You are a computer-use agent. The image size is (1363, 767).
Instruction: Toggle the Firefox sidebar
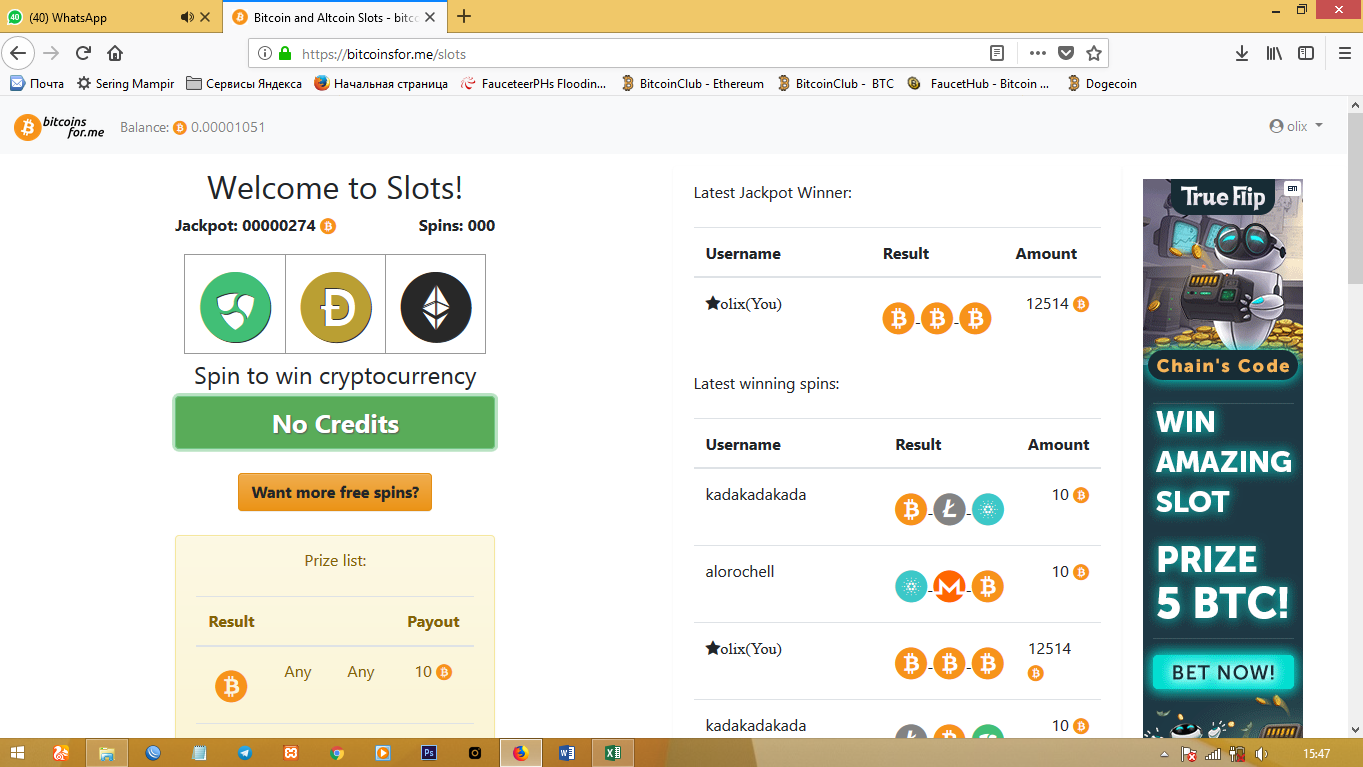tap(1306, 53)
